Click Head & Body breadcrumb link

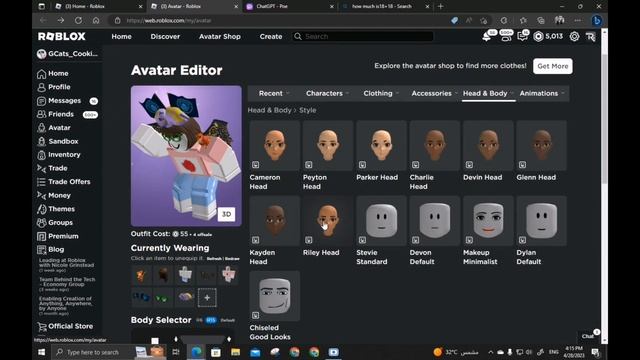(x=269, y=110)
